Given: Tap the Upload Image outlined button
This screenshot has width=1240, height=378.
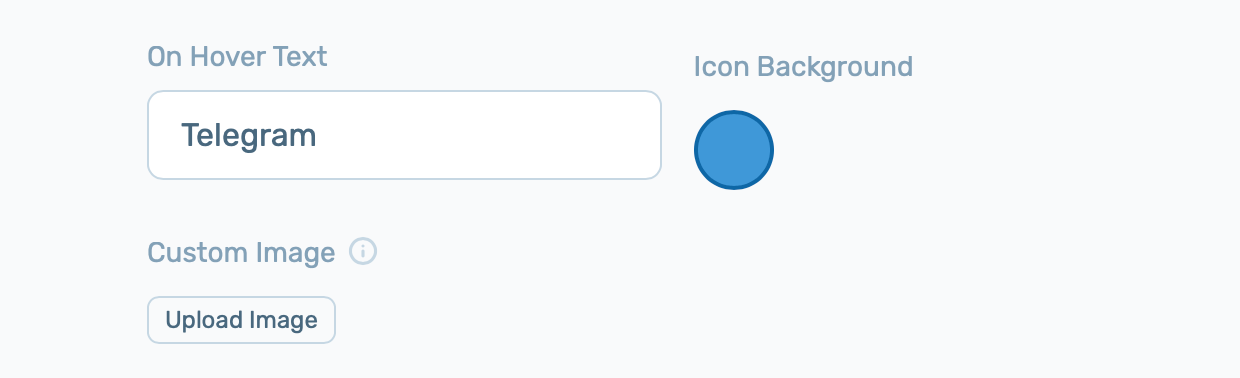Looking at the screenshot, I should (241, 320).
